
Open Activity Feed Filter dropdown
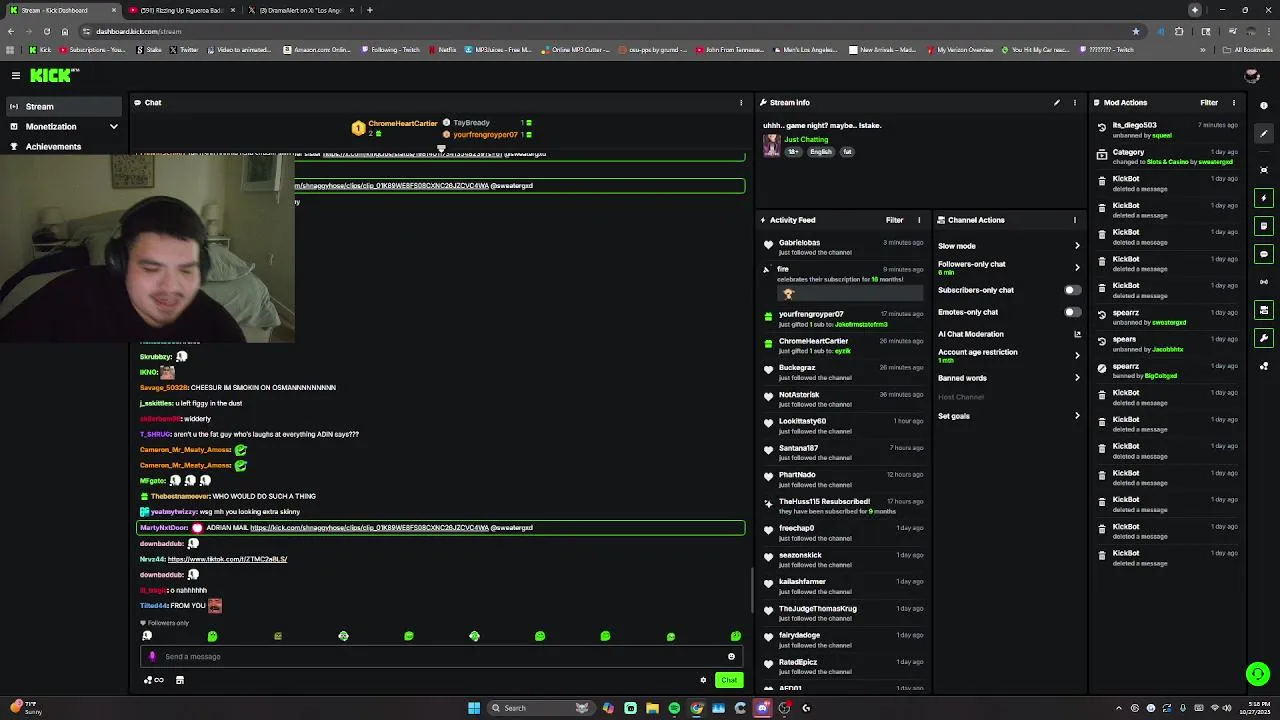894,220
